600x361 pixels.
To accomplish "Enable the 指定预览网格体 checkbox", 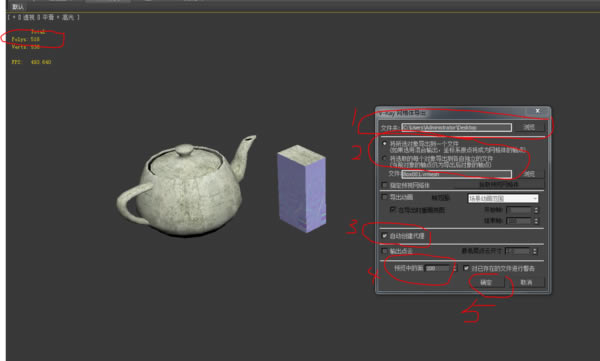I will tap(385, 185).
